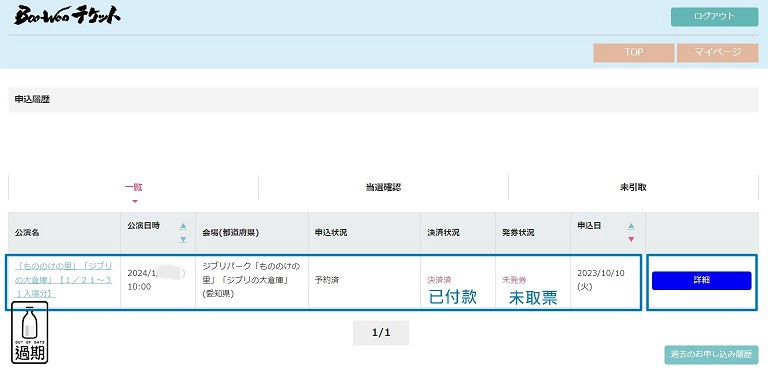Click the venue cell ジブリパーク (愛知県)
This screenshot has width=768, height=375.
pos(252,281)
